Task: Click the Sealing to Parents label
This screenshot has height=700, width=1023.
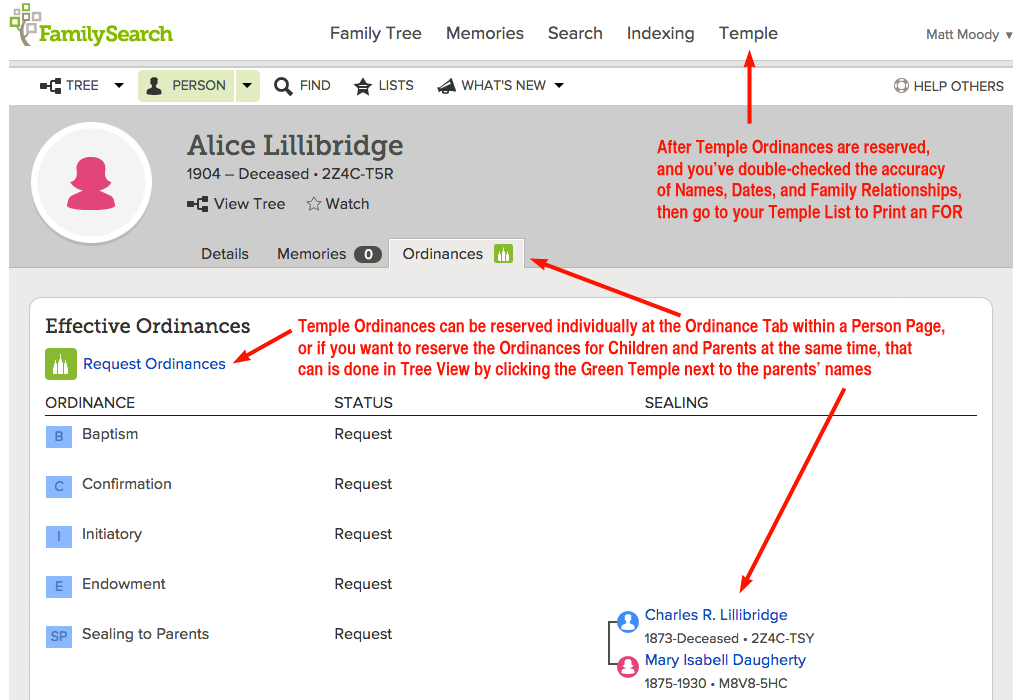Action: coord(145,634)
